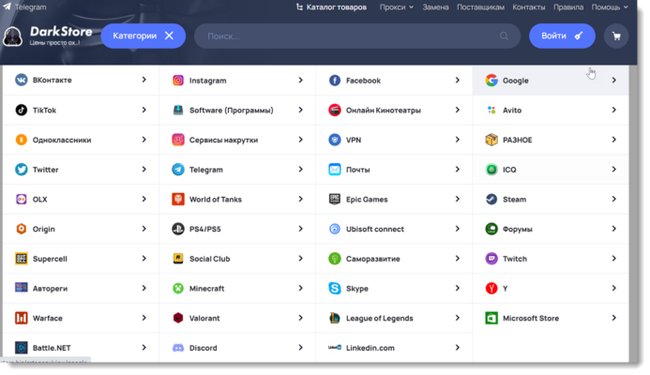Open the Помощь dropdown menu
The height and width of the screenshot is (375, 650).
(609, 7)
